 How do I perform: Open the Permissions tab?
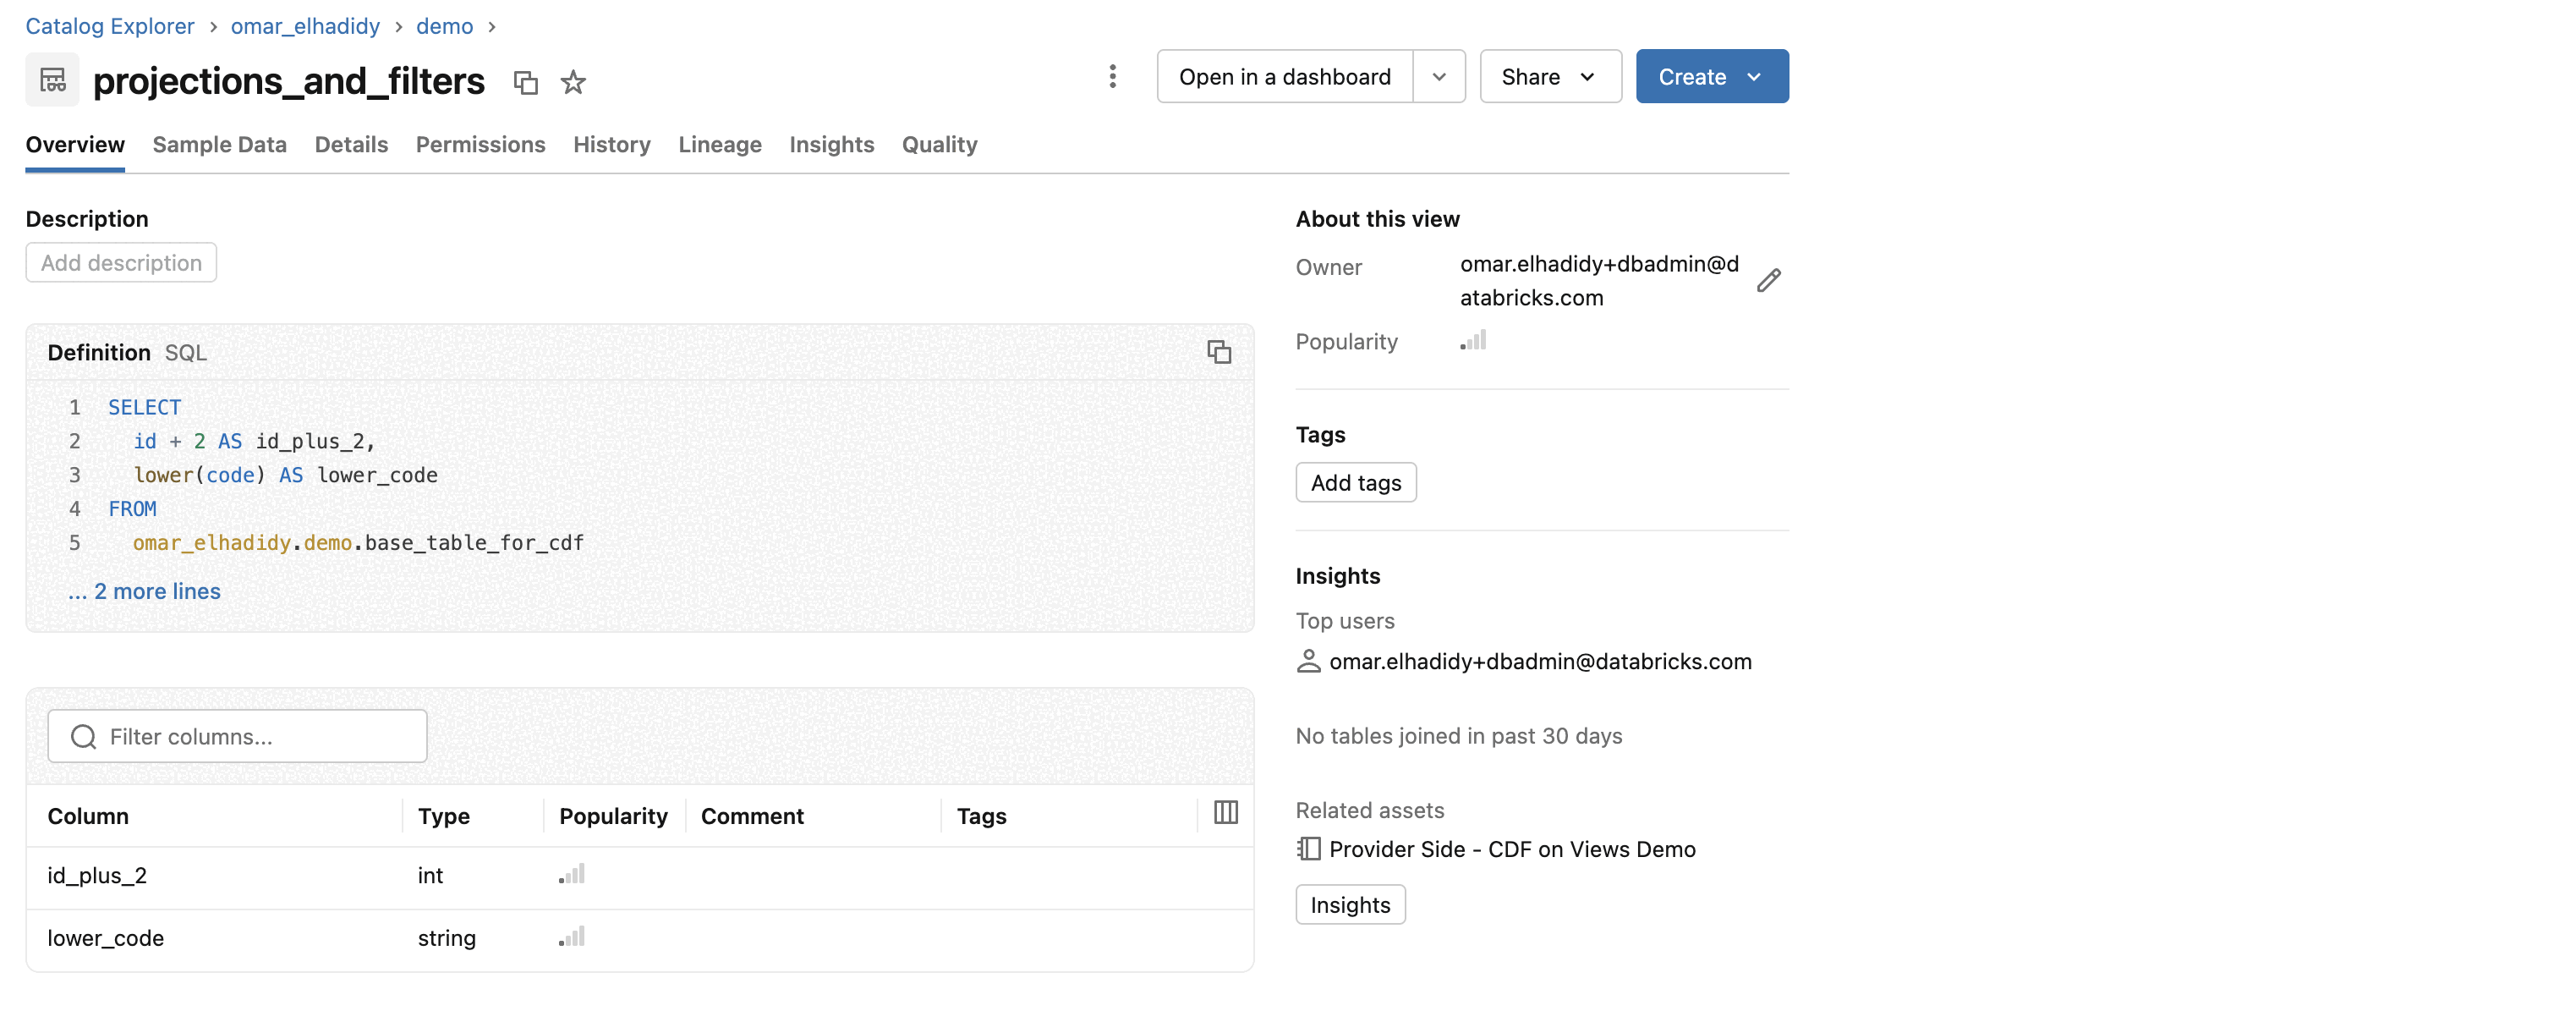[x=480, y=144]
